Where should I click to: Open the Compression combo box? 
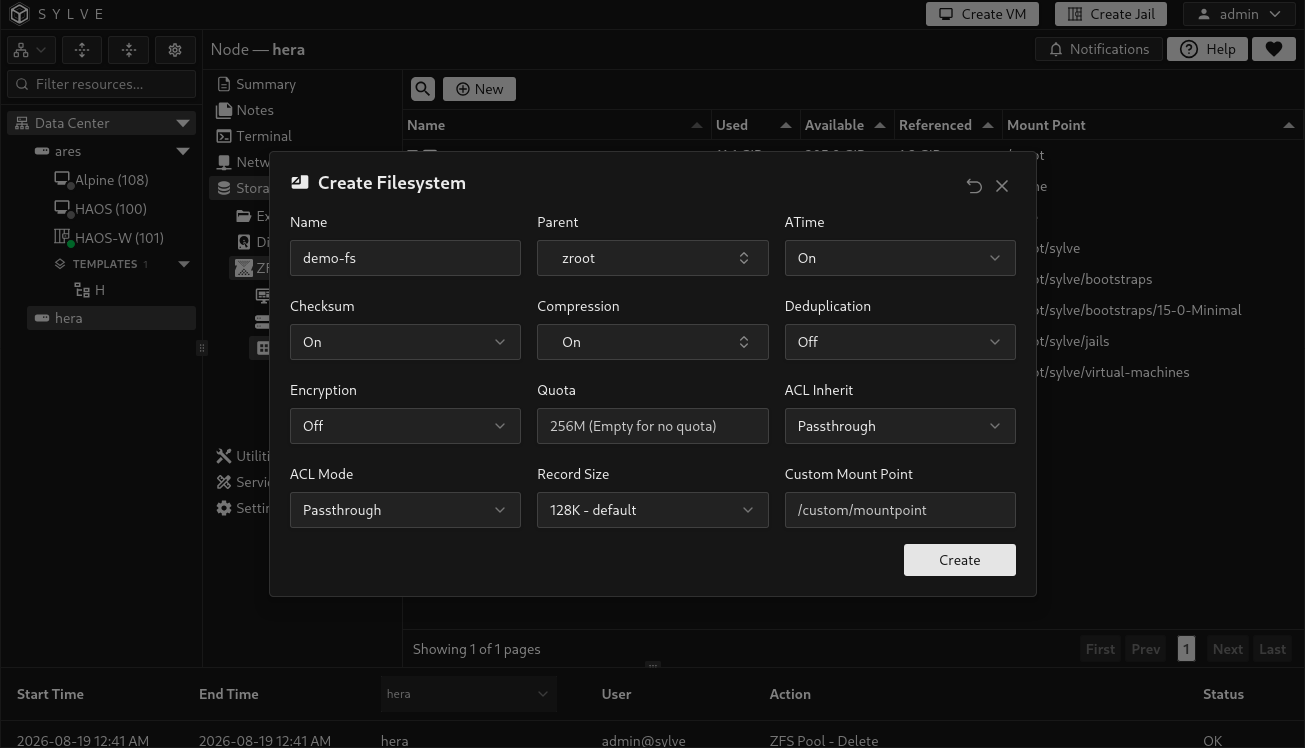(x=653, y=342)
